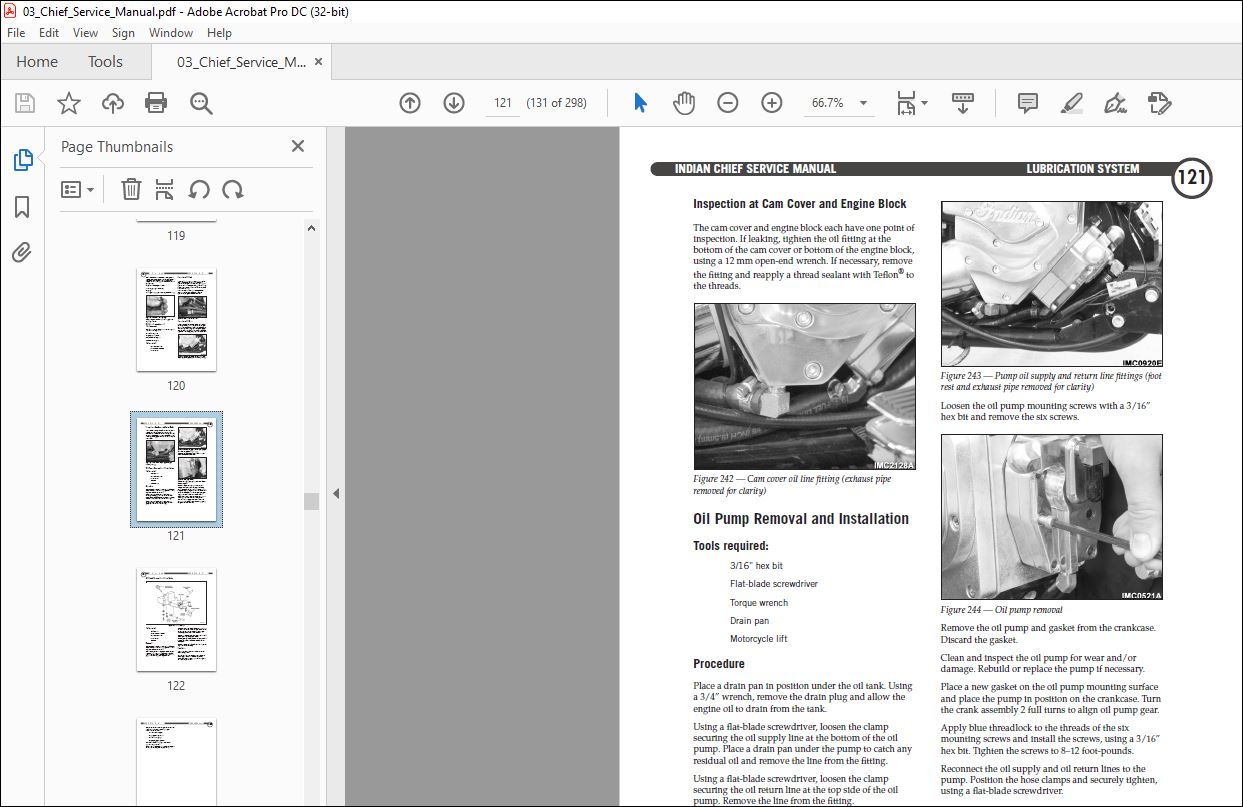The height and width of the screenshot is (807, 1243).
Task: Open thumbnail options dropdown menu
Action: pyautogui.click(x=77, y=189)
